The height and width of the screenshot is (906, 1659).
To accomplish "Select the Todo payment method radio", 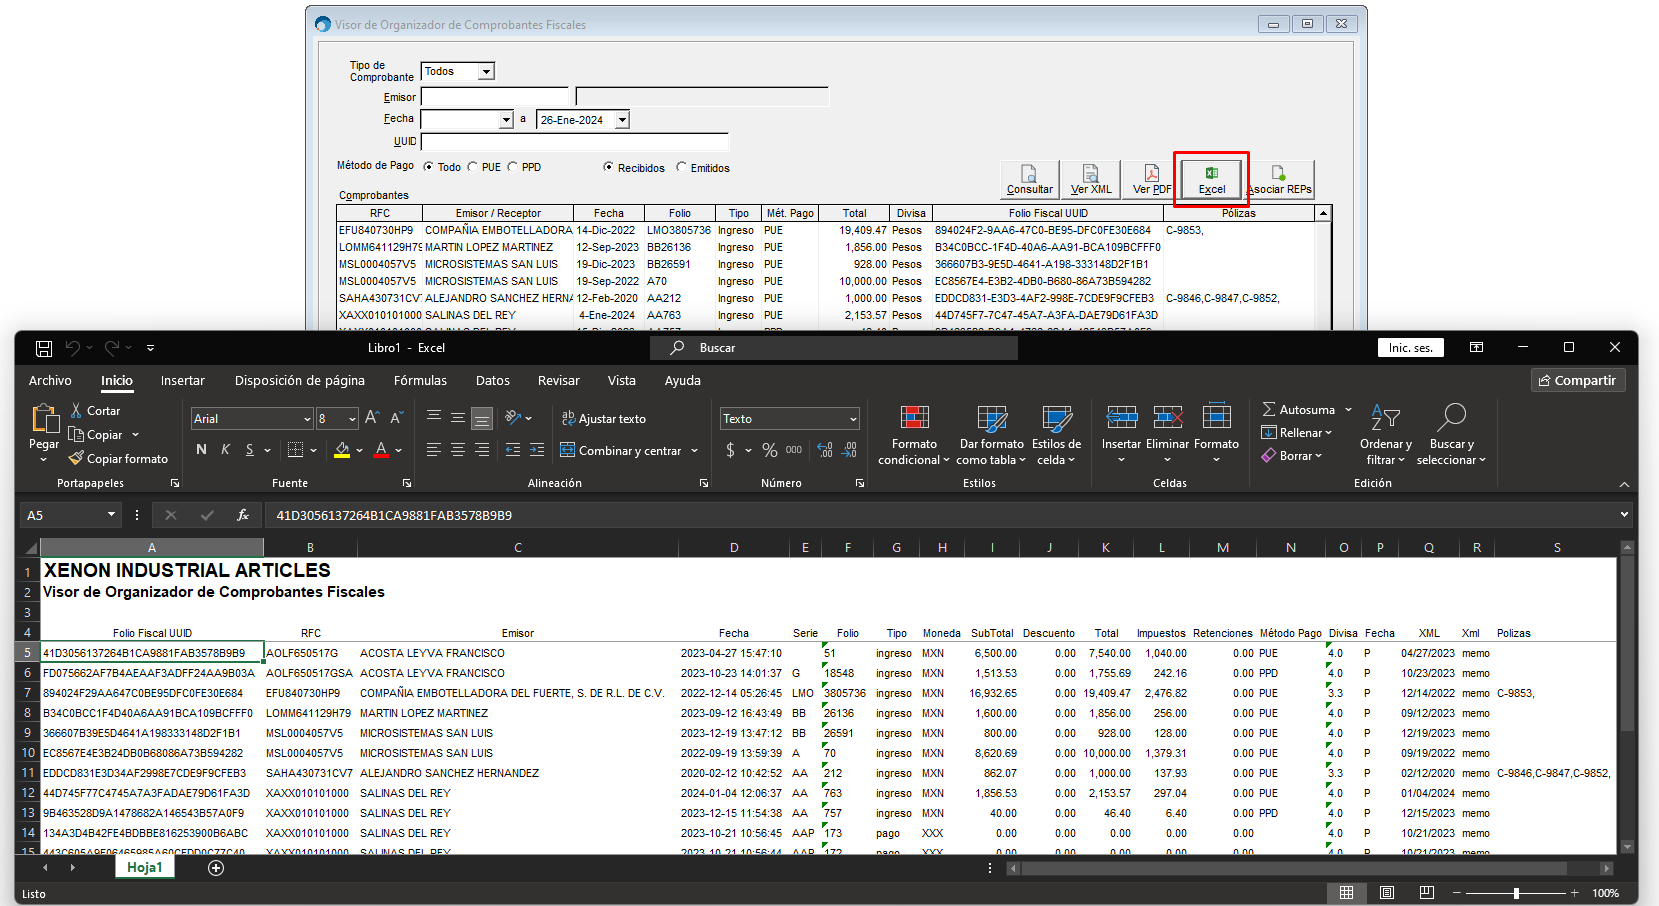I will [429, 167].
